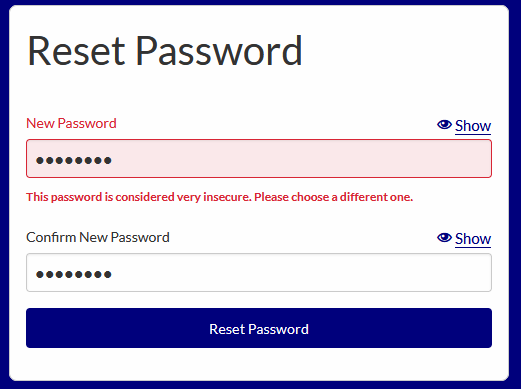Submit with the Reset Password button
Viewport: 521px width, 389px height.
pos(259,328)
